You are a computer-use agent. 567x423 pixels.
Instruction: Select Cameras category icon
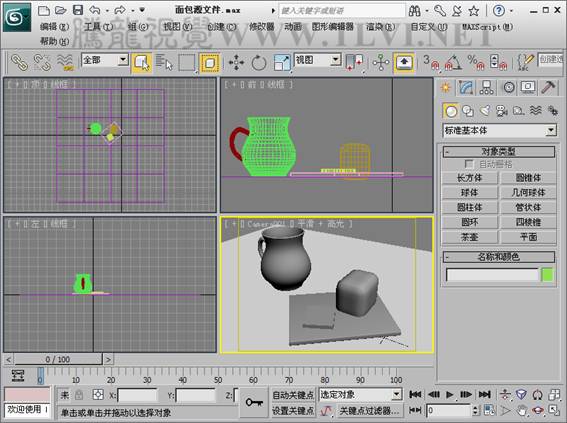[x=502, y=111]
